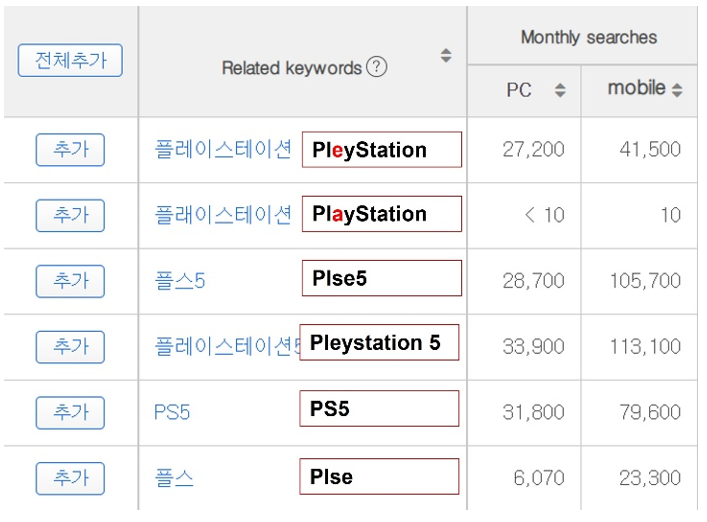The height and width of the screenshot is (522, 707).
Task: Sort the mobile searches column
Action: tap(677, 90)
